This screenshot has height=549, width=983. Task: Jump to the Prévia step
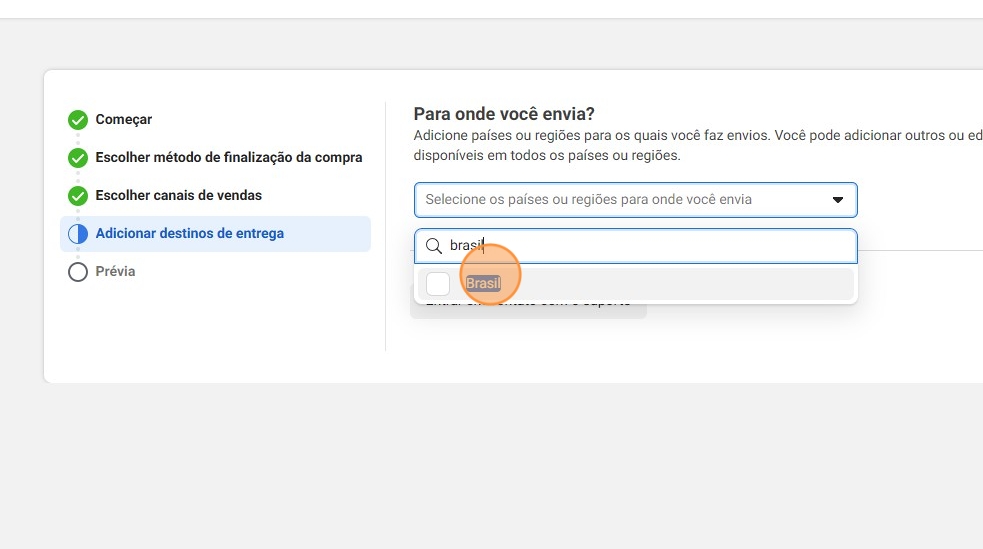click(x=115, y=272)
